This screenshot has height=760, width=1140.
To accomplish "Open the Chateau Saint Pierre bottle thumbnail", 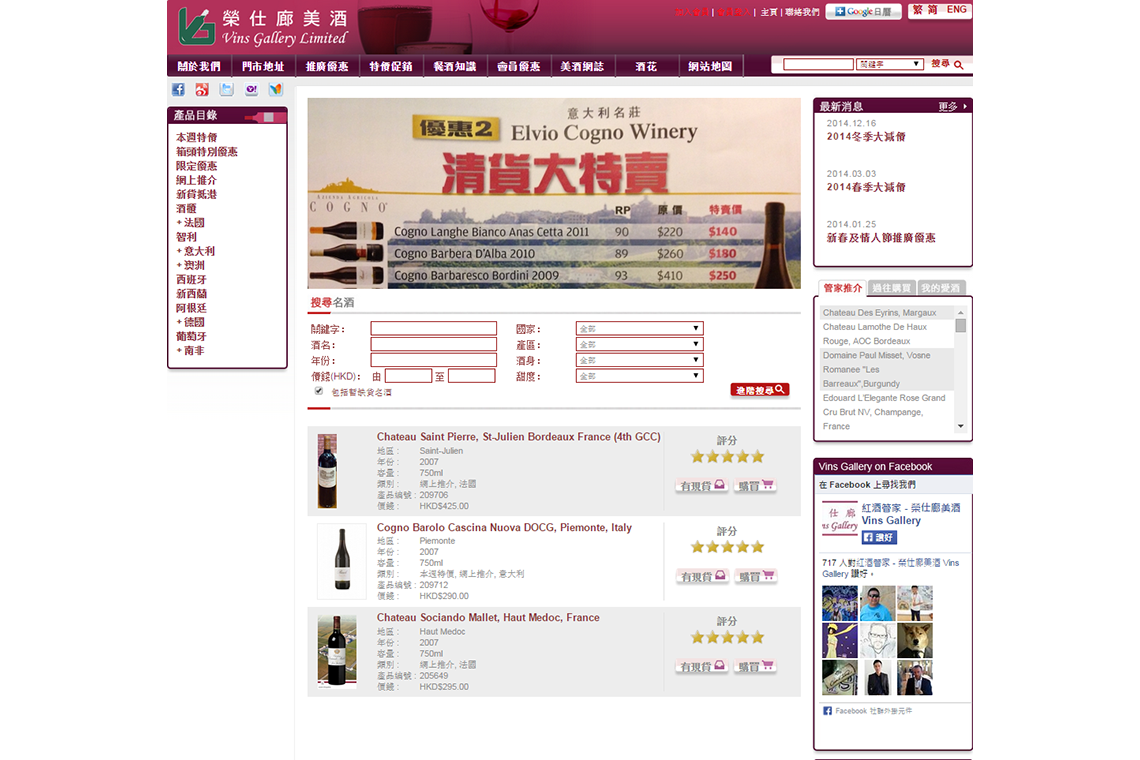I will [x=328, y=471].
